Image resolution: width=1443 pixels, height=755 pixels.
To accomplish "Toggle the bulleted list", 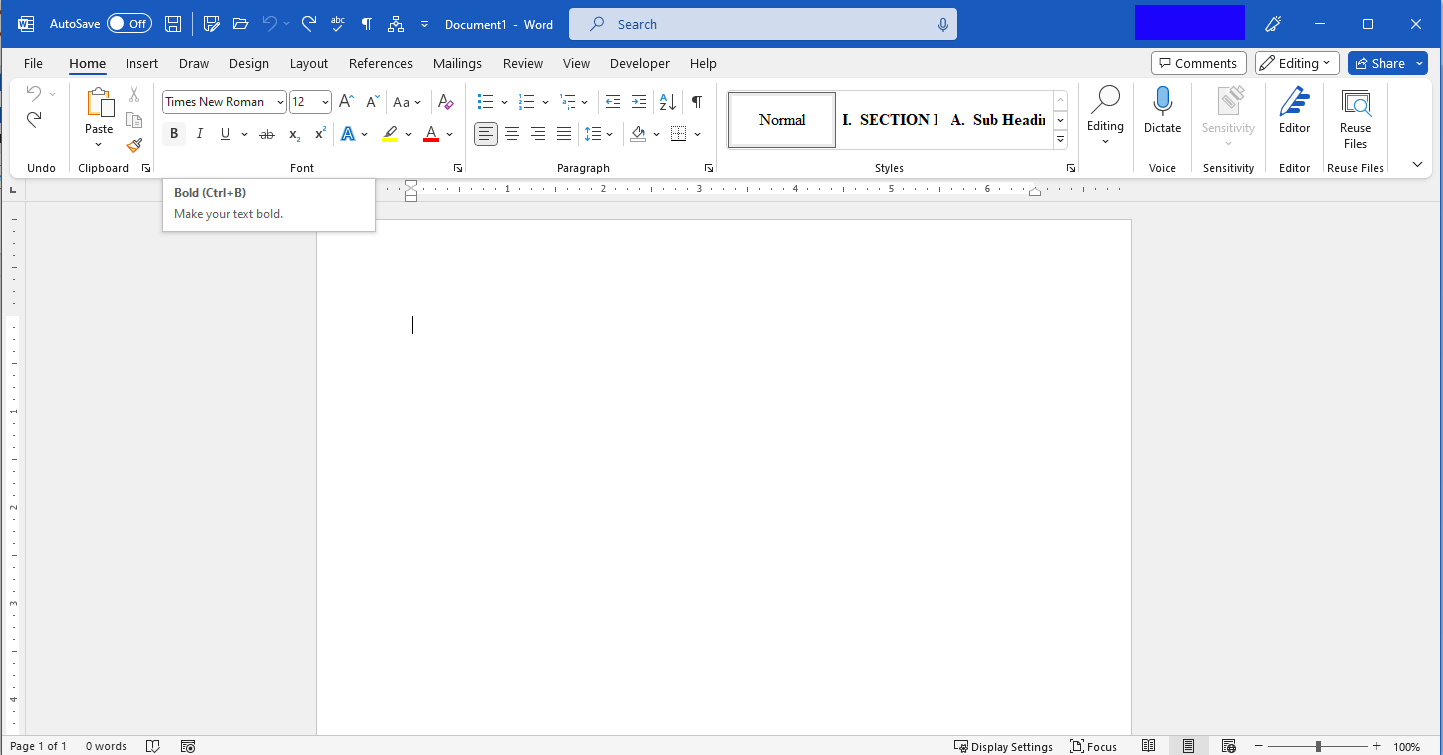I will coord(486,101).
